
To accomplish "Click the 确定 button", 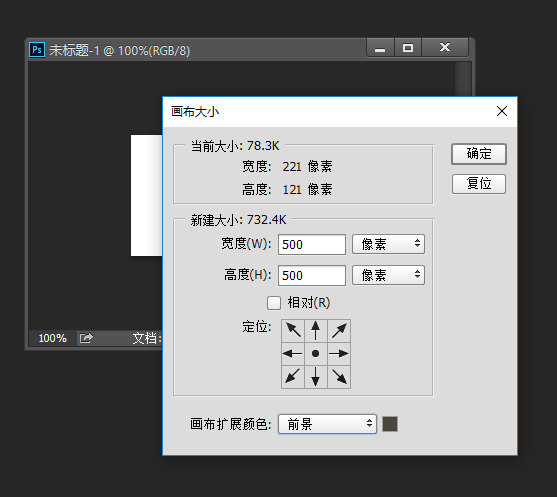I will pyautogui.click(x=479, y=154).
